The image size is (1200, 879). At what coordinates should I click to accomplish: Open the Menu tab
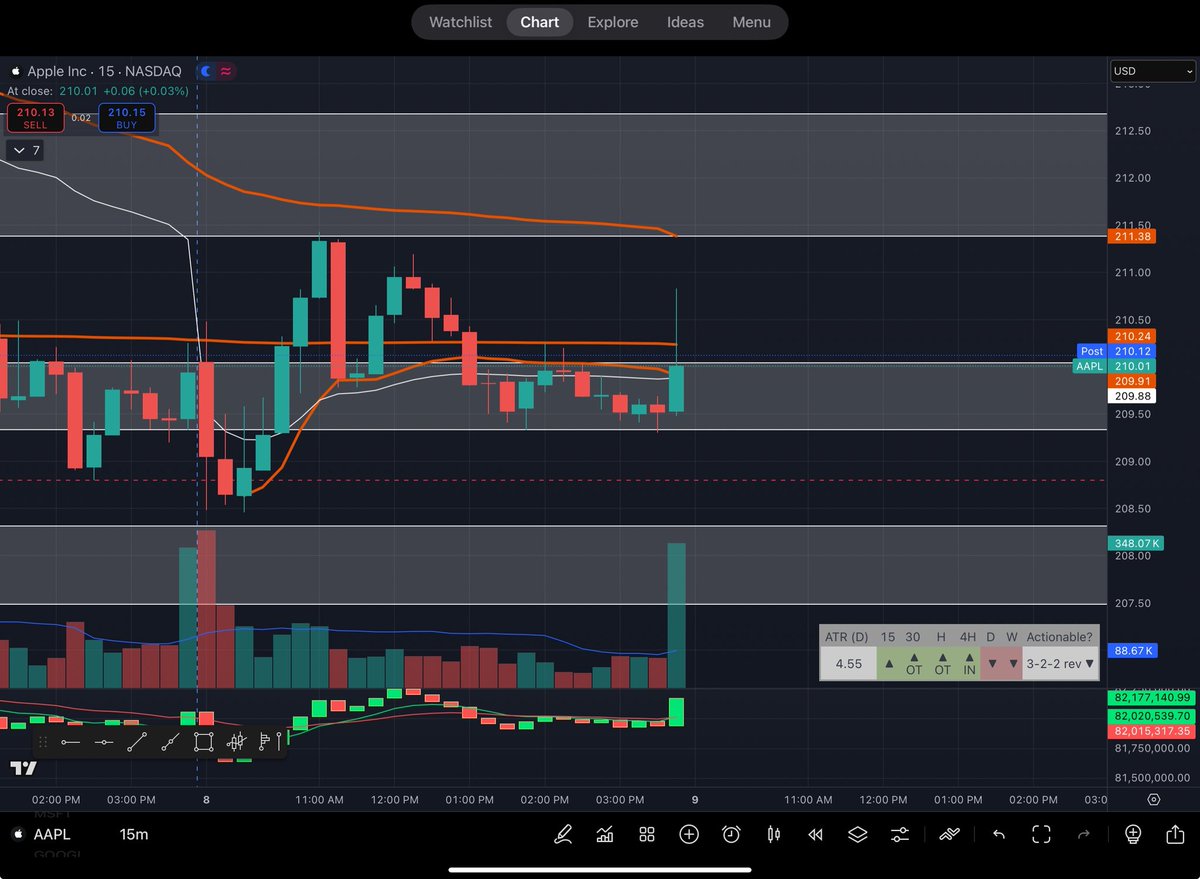(x=752, y=22)
